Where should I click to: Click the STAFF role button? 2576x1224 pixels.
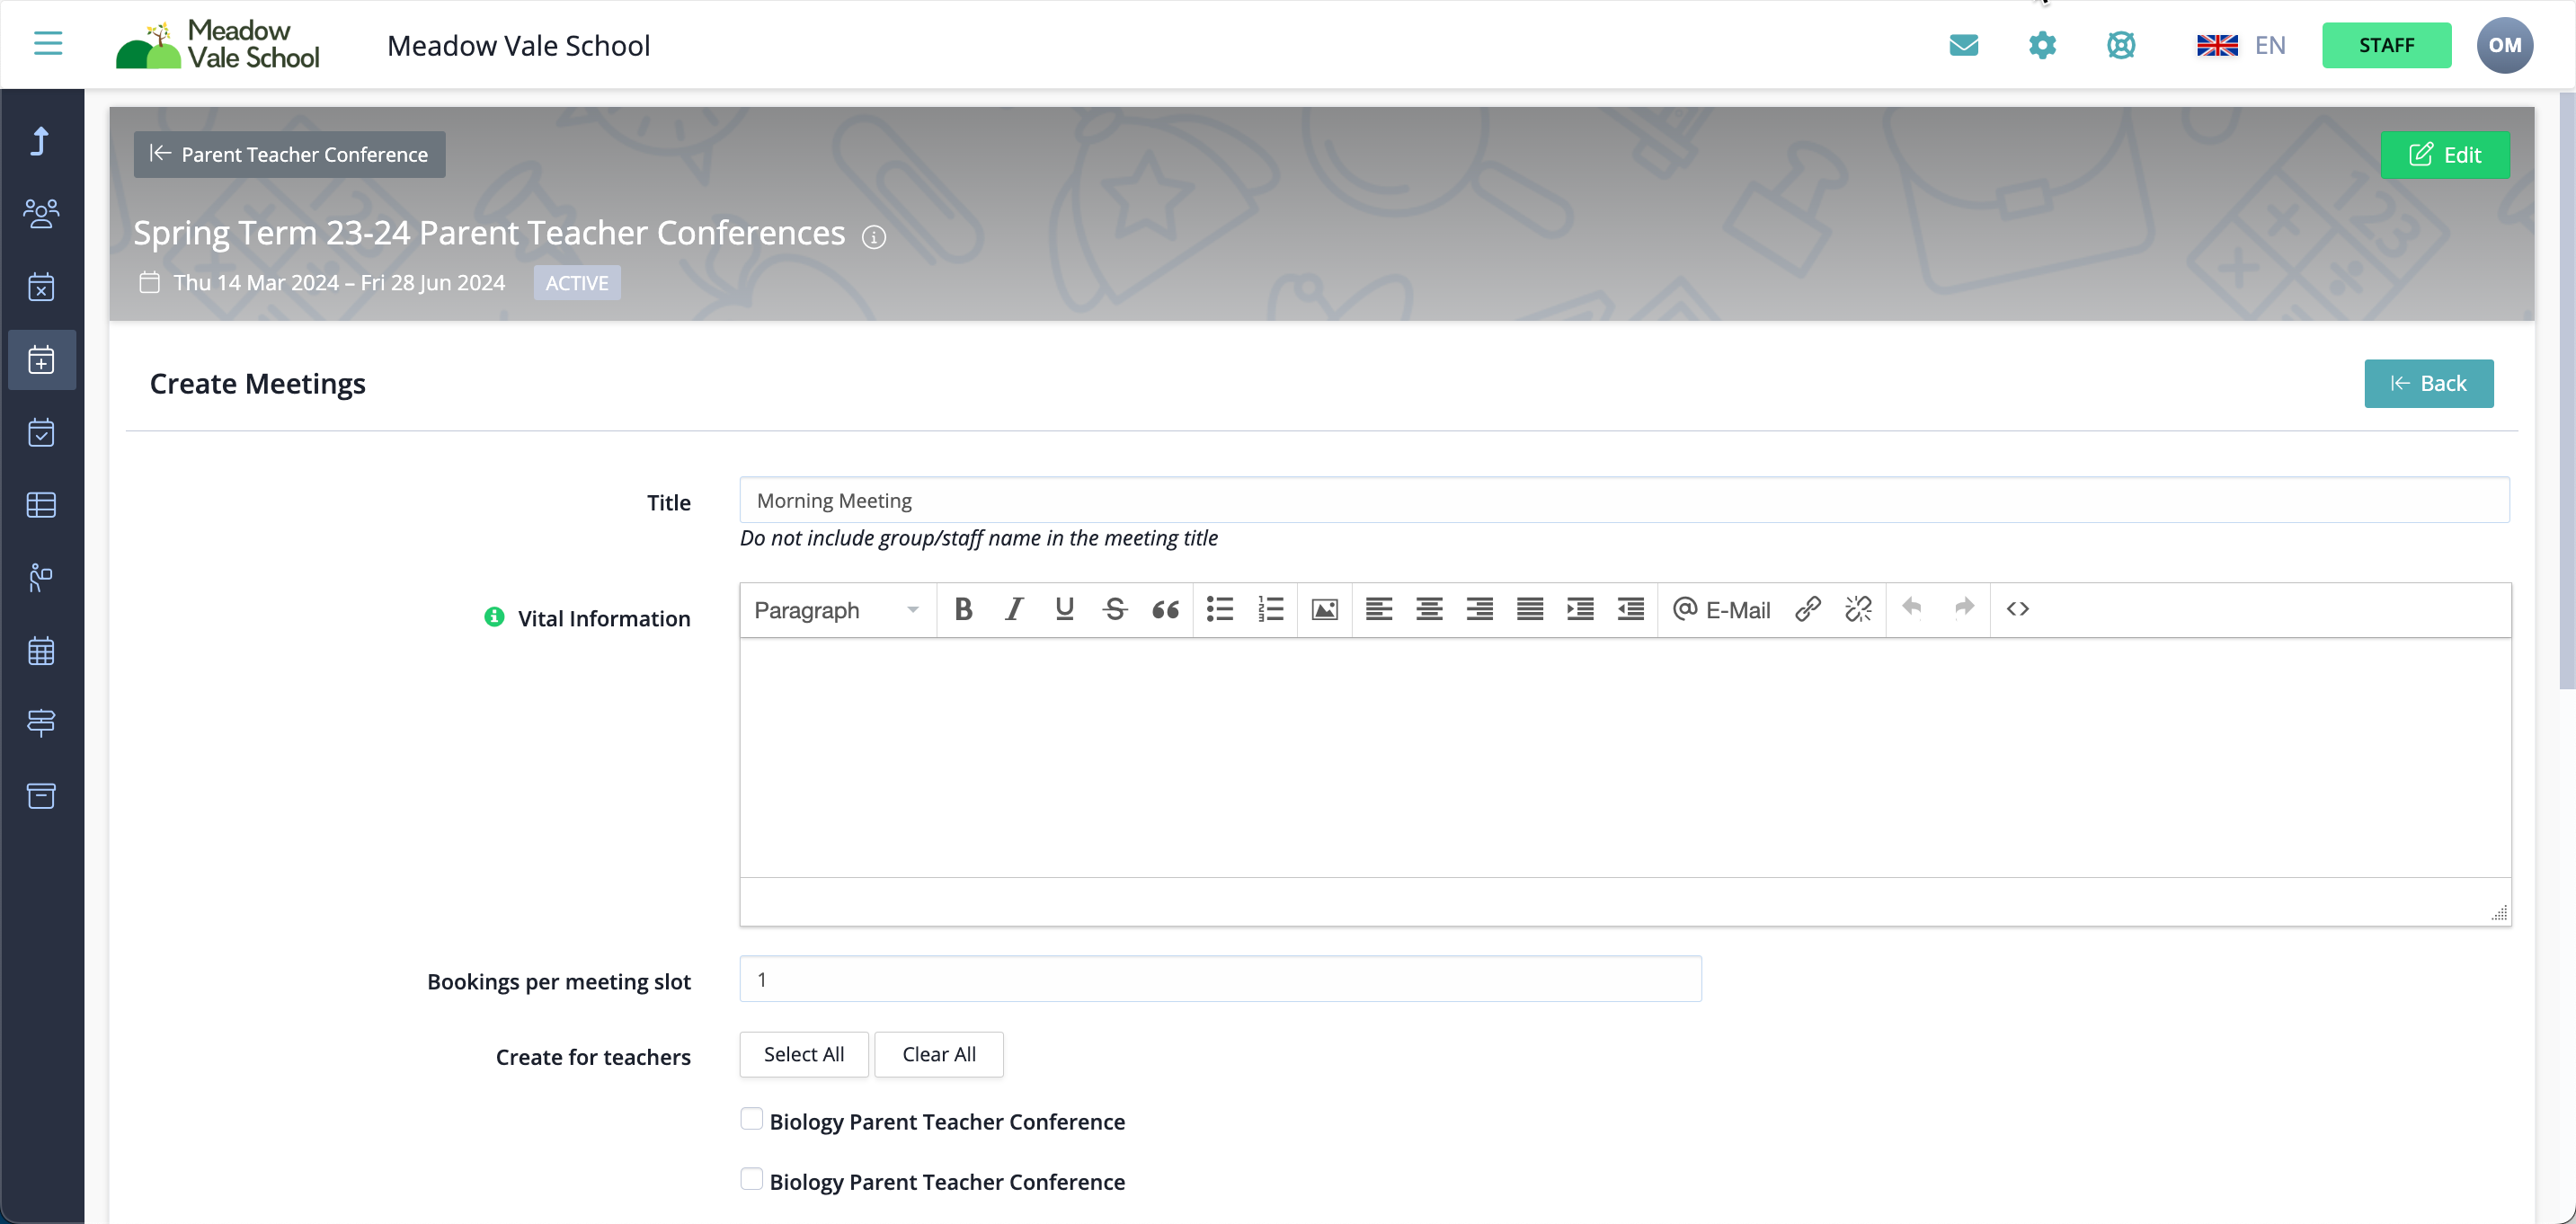pos(2386,45)
